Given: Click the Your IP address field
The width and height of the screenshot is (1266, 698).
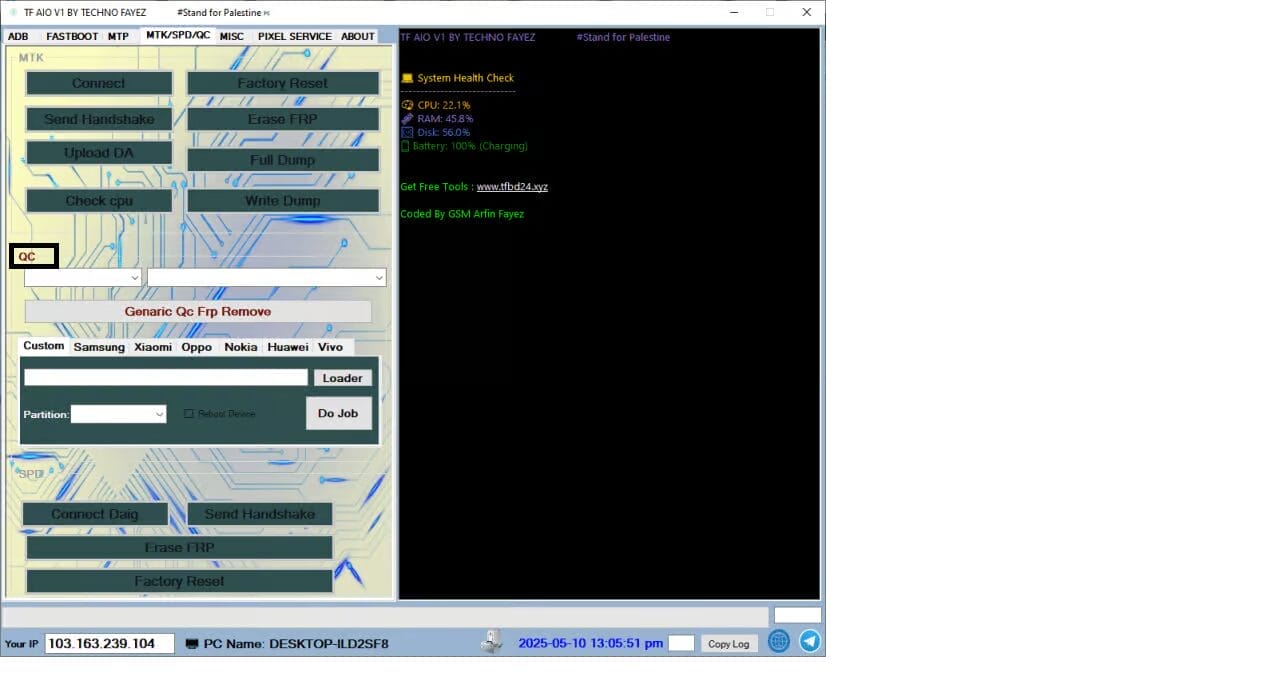Looking at the screenshot, I should 110,643.
